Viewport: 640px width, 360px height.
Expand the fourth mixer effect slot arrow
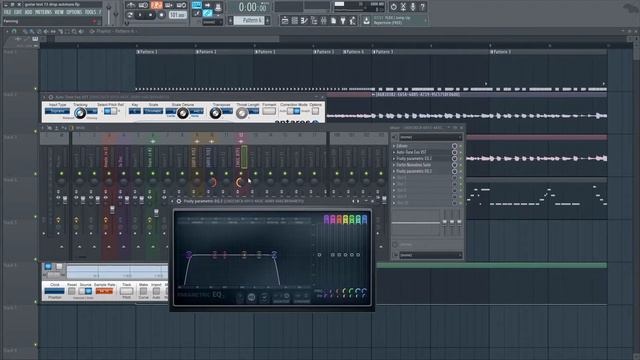[394, 165]
